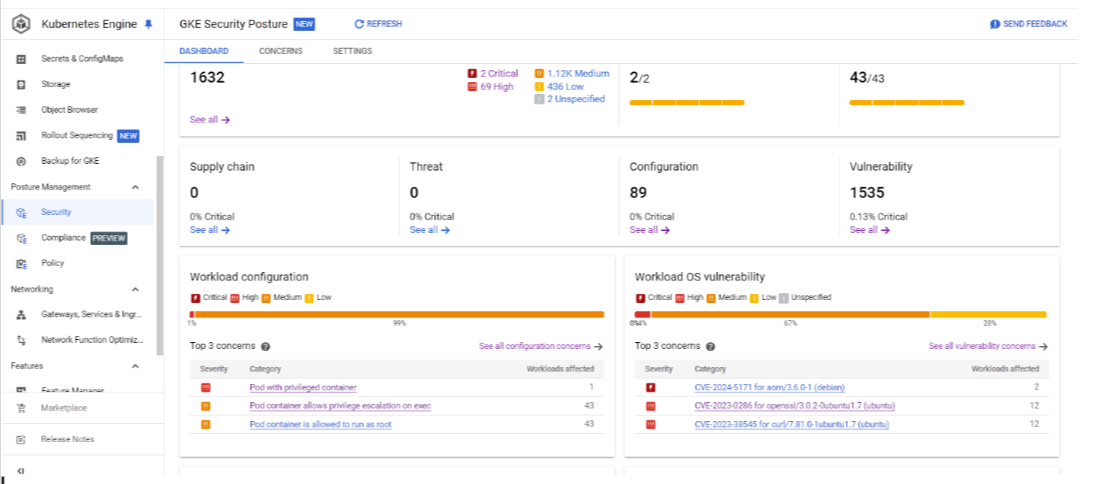The width and height of the screenshot is (1102, 484).
Task: Click the Kubernetes Engine pin icon
Action: [149, 24]
